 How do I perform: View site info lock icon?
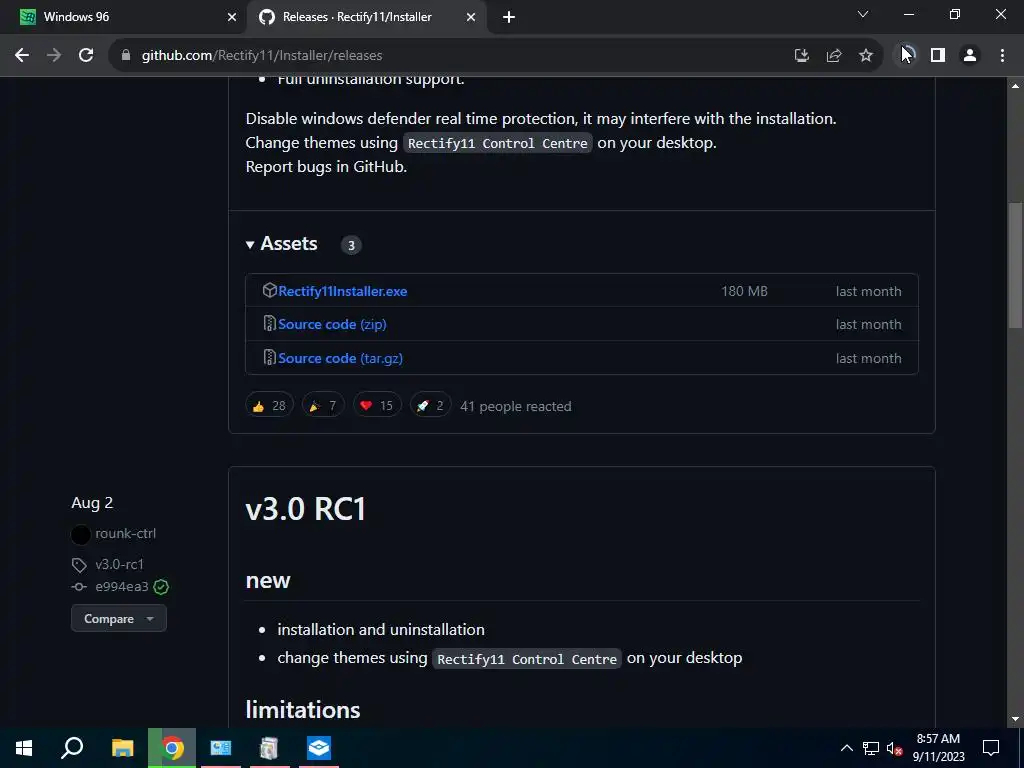tap(125, 56)
